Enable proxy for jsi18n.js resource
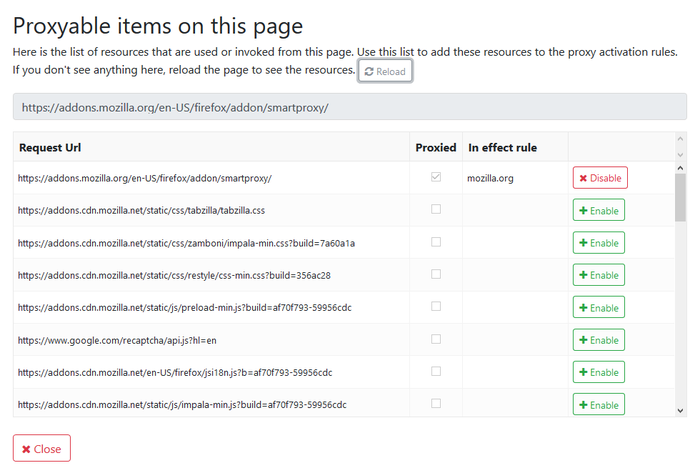Viewport: 700px width, 468px height. pyautogui.click(x=598, y=372)
